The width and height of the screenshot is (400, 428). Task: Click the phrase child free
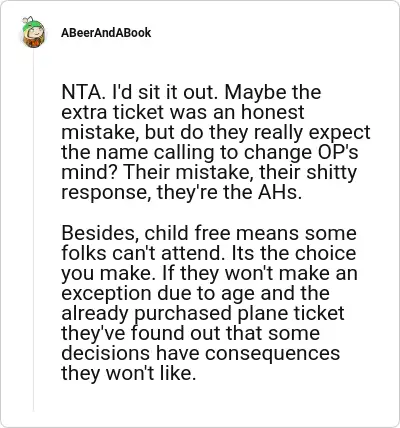[x=187, y=233]
